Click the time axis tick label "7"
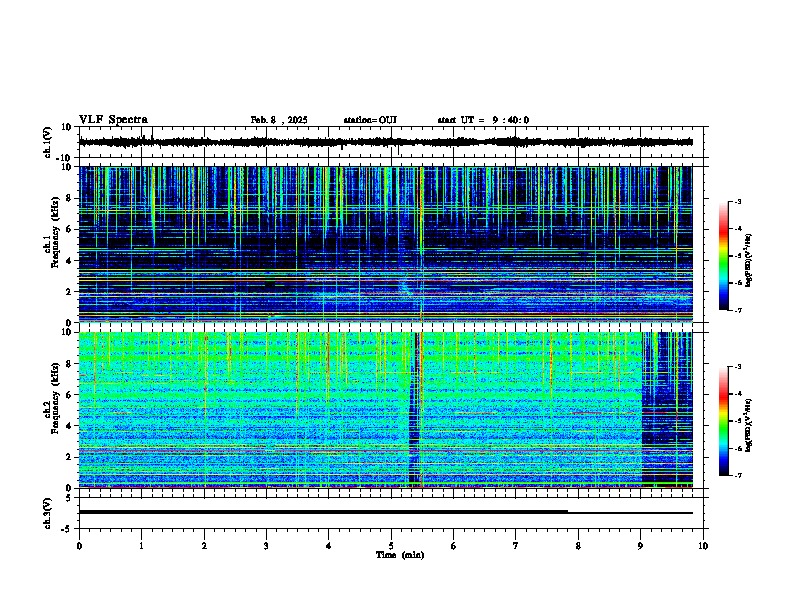Viewport: 792px width, 612px height. point(516,546)
